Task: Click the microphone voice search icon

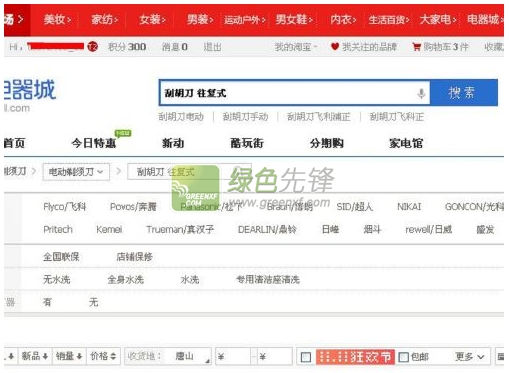Action: (421, 94)
